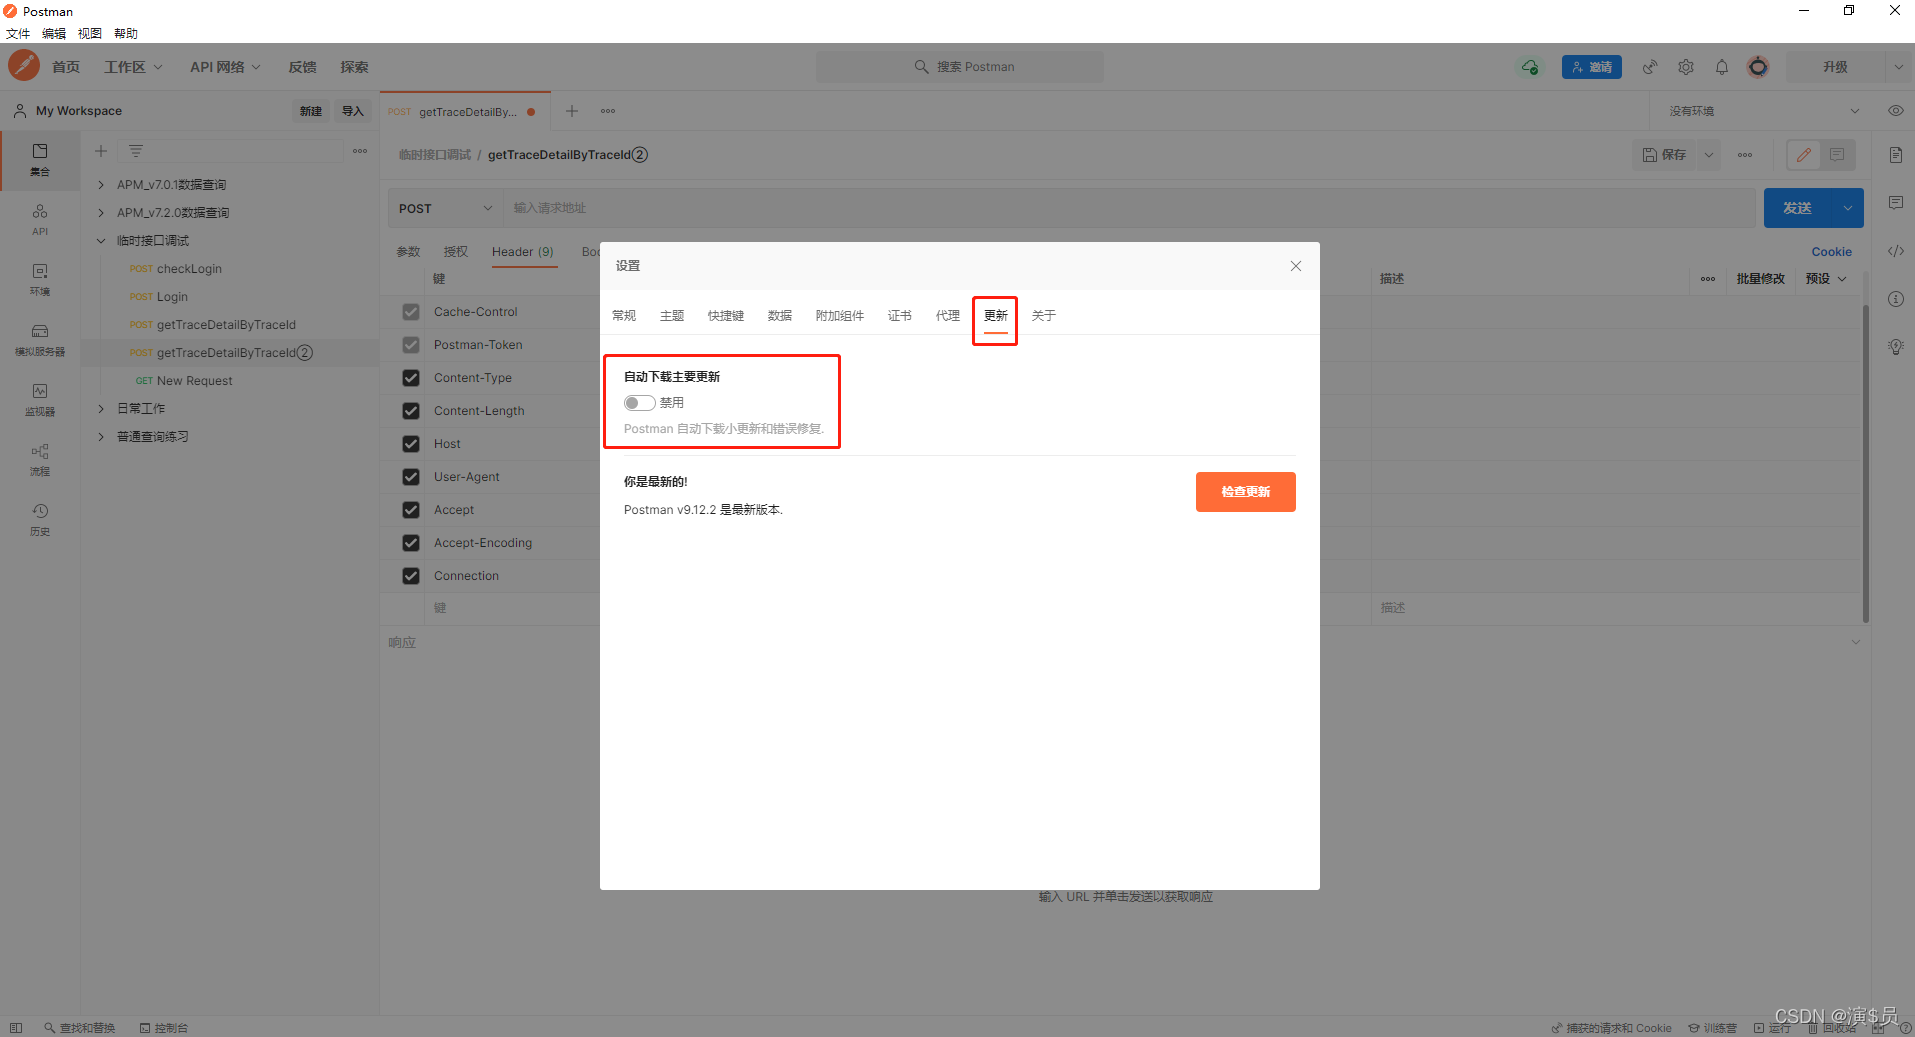Open the Flows sidebar panel
Viewport: 1915px width, 1037px height.
pyautogui.click(x=40, y=460)
